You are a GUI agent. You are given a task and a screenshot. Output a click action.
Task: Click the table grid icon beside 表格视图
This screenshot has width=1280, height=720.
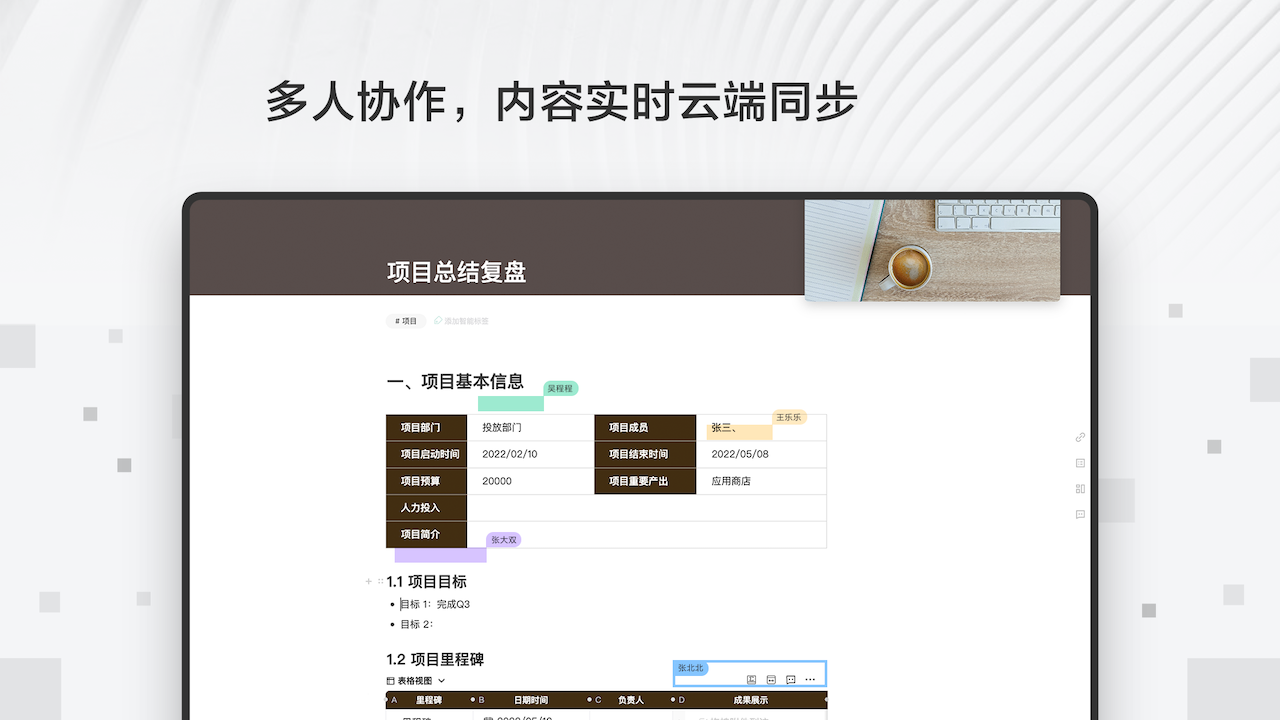pyautogui.click(x=390, y=679)
